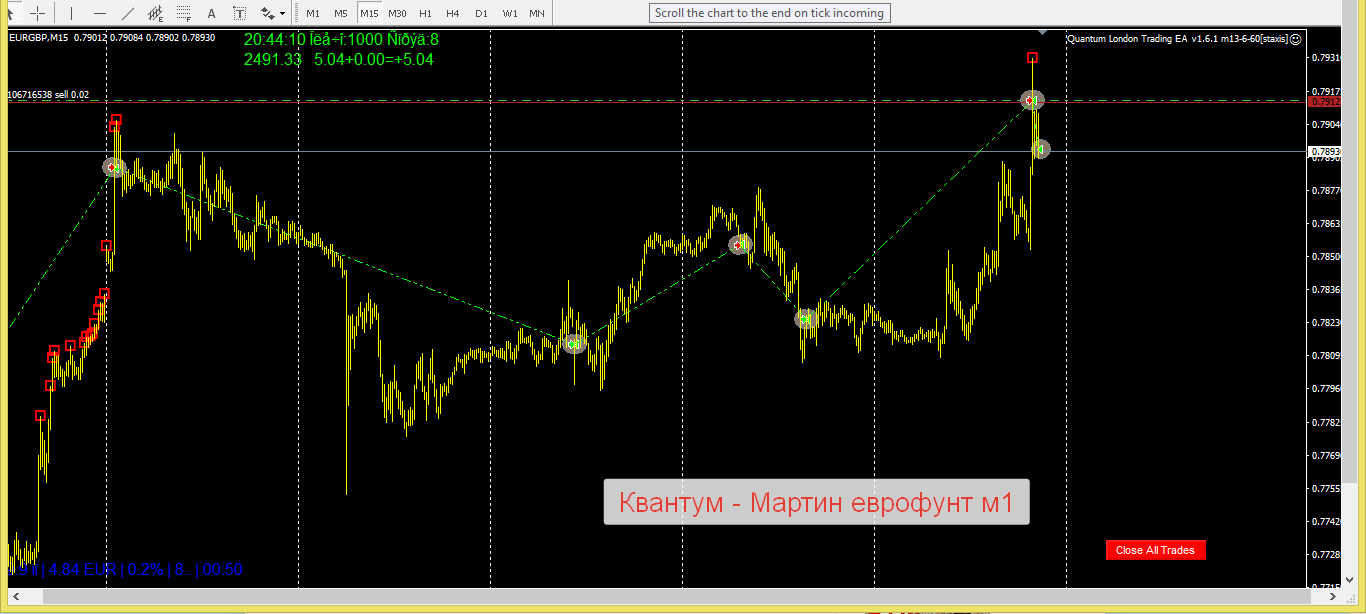Image resolution: width=1366 pixels, height=614 pixels.
Task: Switch chart to H4 timeframe
Action: tap(453, 13)
